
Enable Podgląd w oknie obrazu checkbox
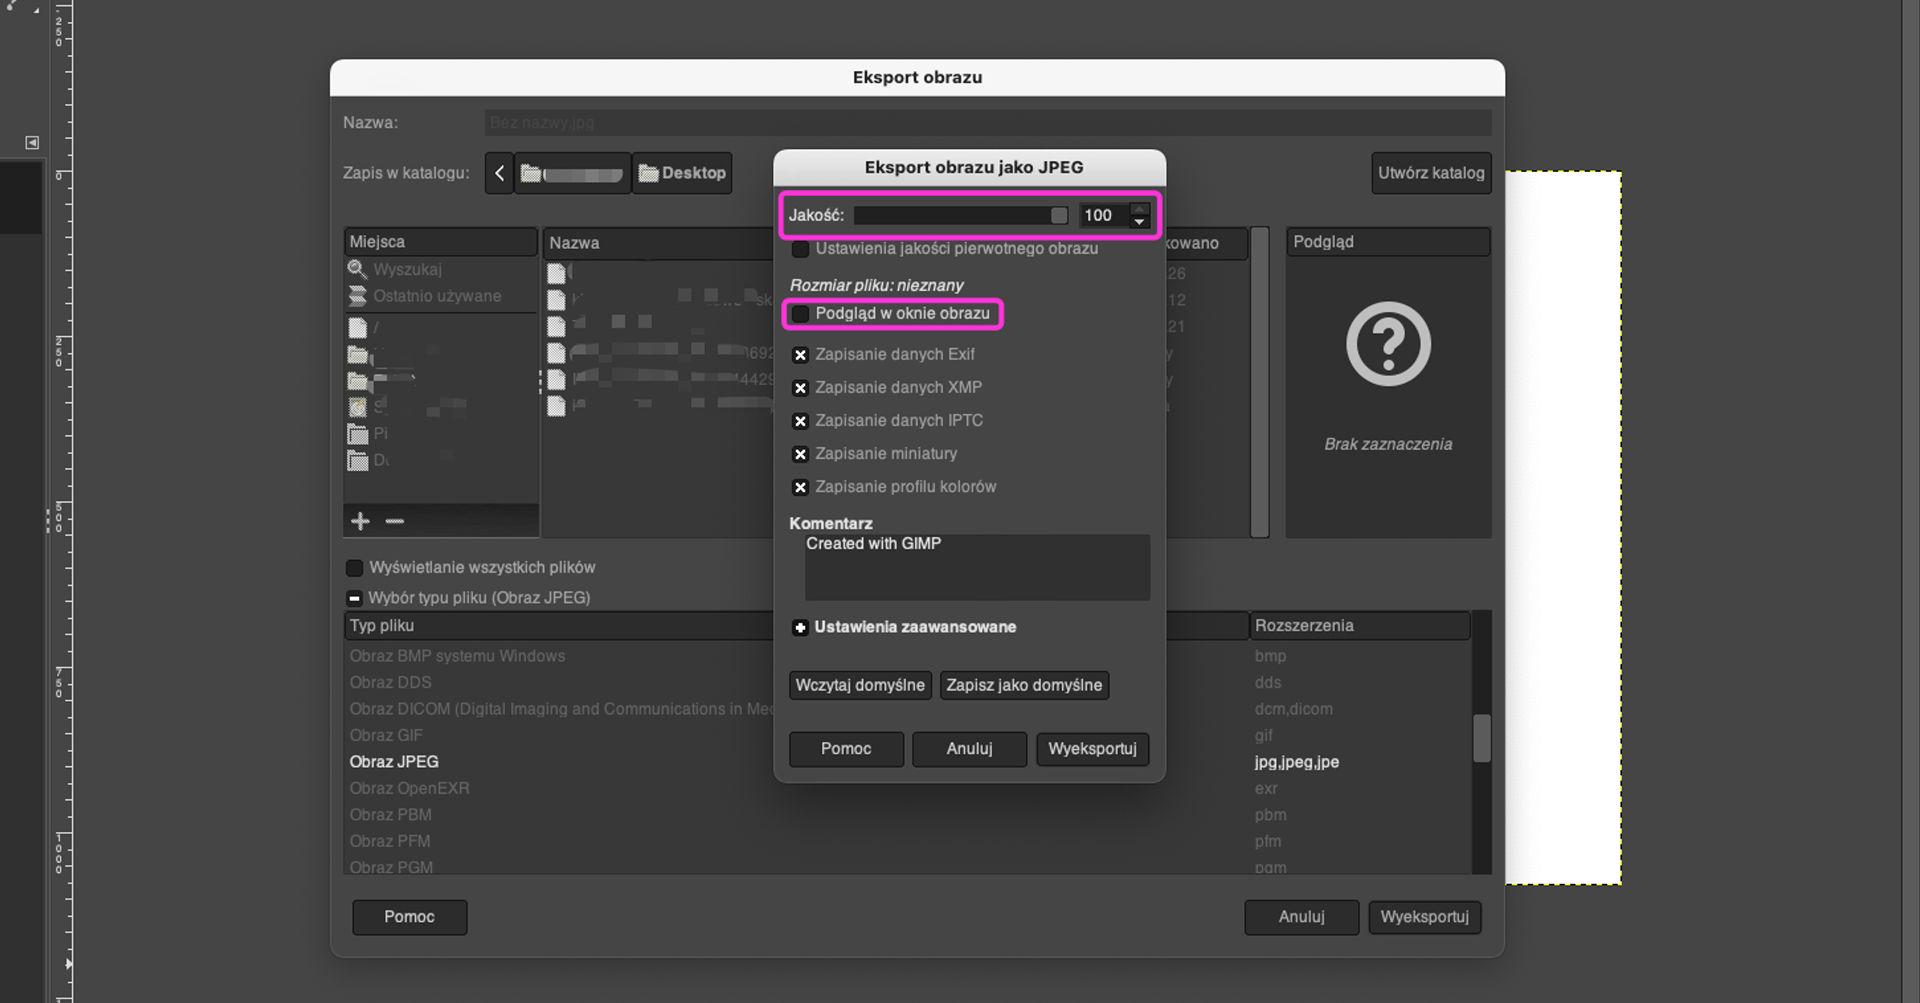click(x=800, y=314)
